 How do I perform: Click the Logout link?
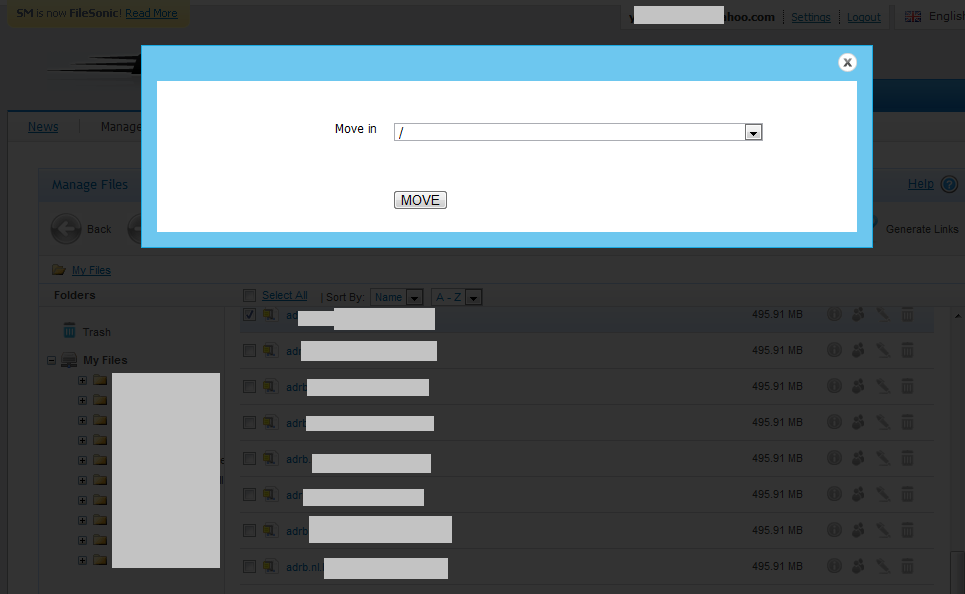tap(863, 17)
